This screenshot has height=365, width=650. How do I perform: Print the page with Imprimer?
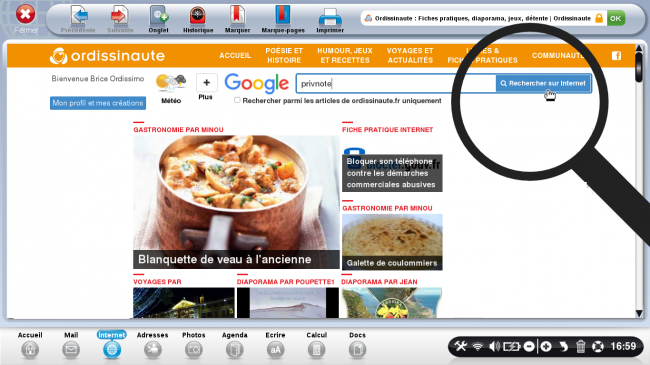330,19
